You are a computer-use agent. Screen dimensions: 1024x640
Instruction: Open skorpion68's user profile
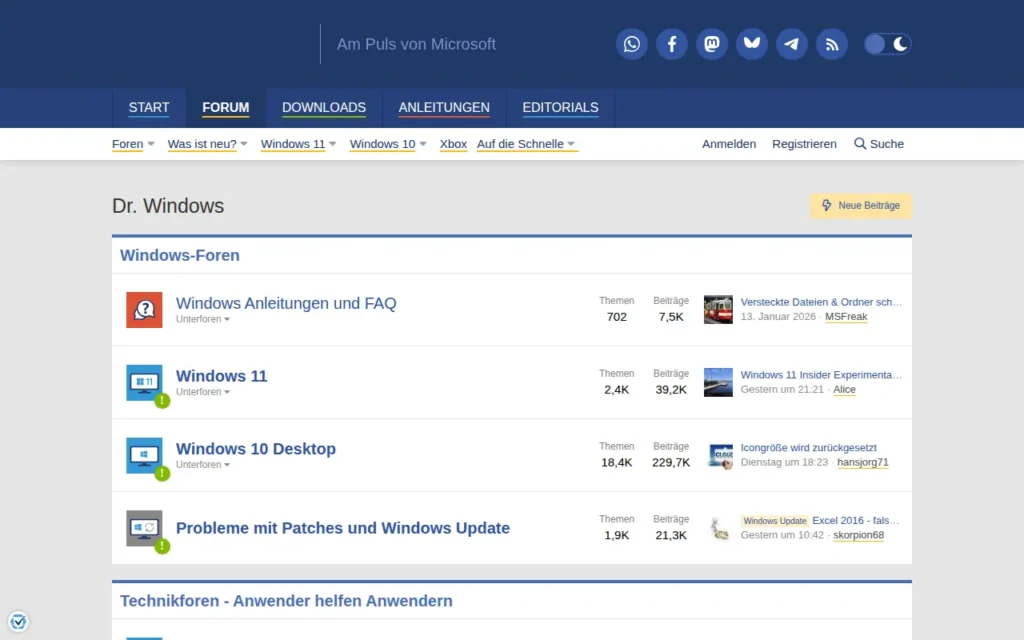[x=858, y=535]
